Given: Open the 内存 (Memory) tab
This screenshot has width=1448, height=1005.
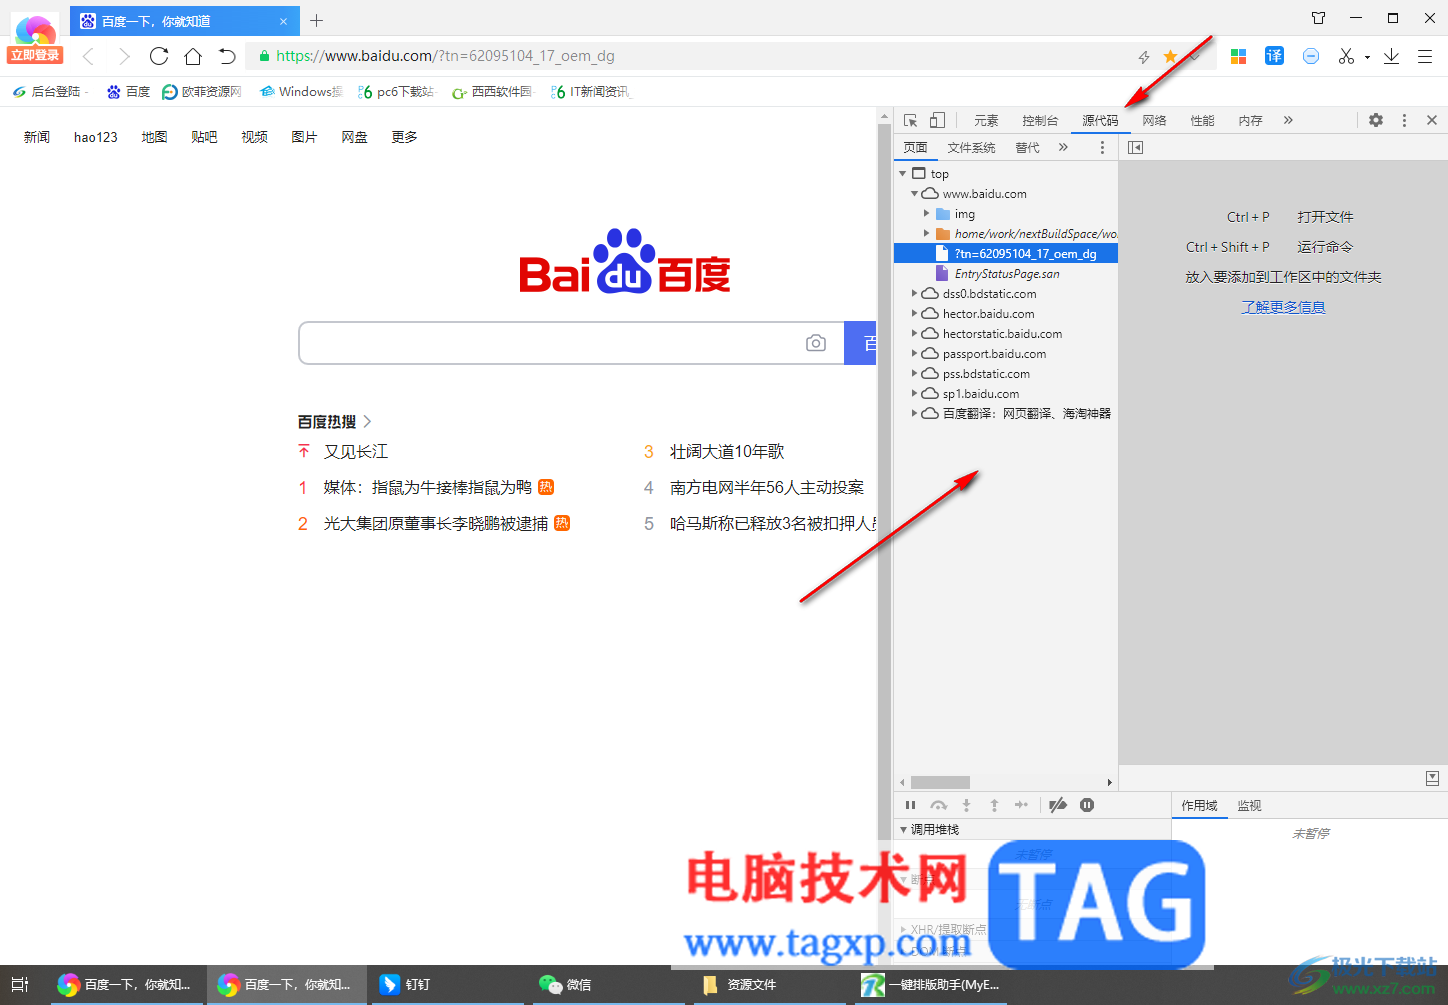Looking at the screenshot, I should pyautogui.click(x=1250, y=120).
